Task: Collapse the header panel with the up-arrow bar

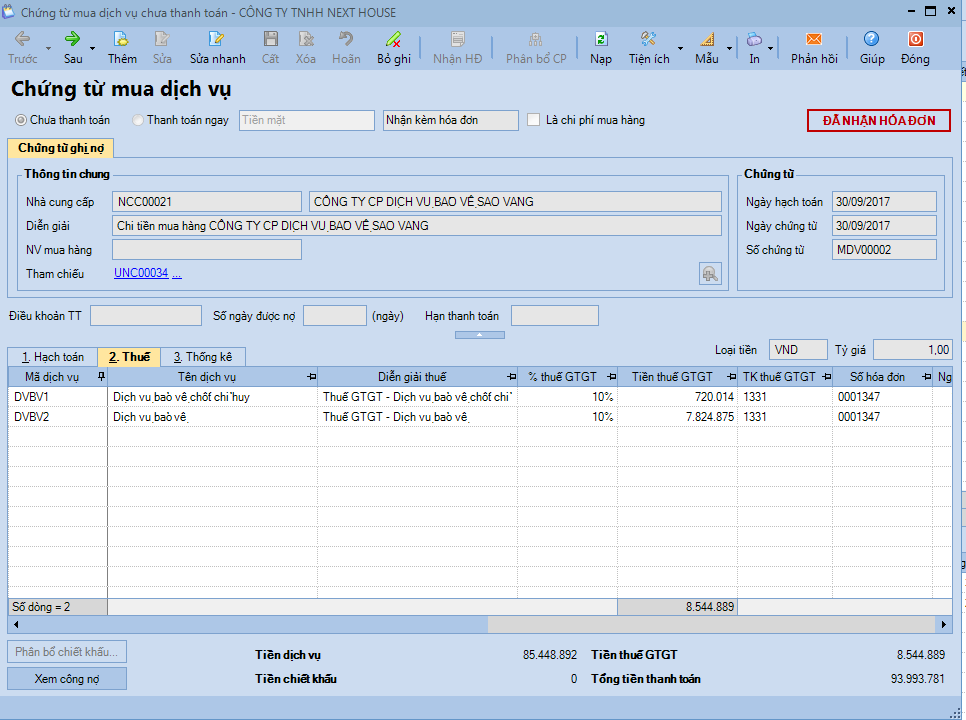Action: pyautogui.click(x=480, y=335)
